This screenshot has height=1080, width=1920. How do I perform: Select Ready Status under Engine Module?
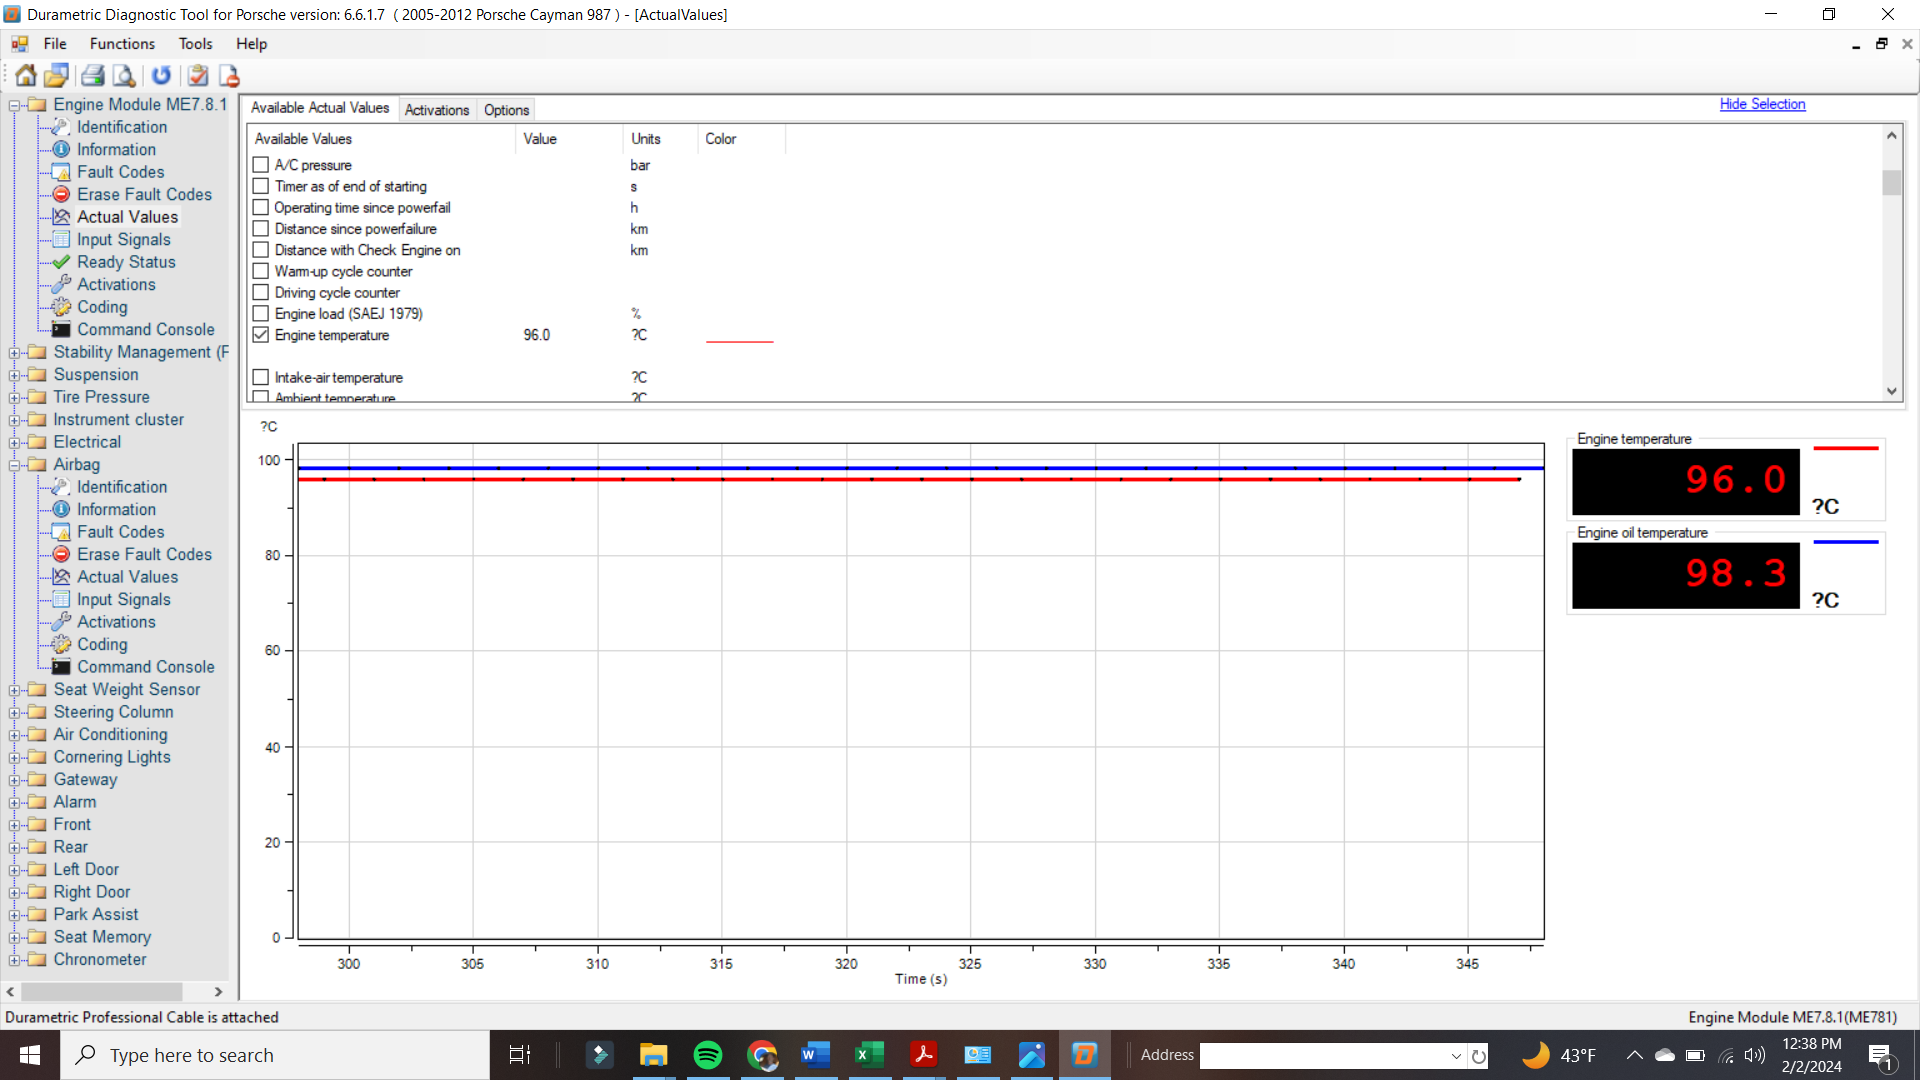coord(126,262)
